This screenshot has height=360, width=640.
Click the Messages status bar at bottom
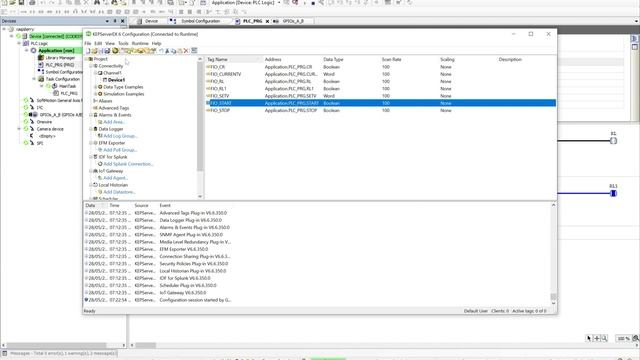60,353
